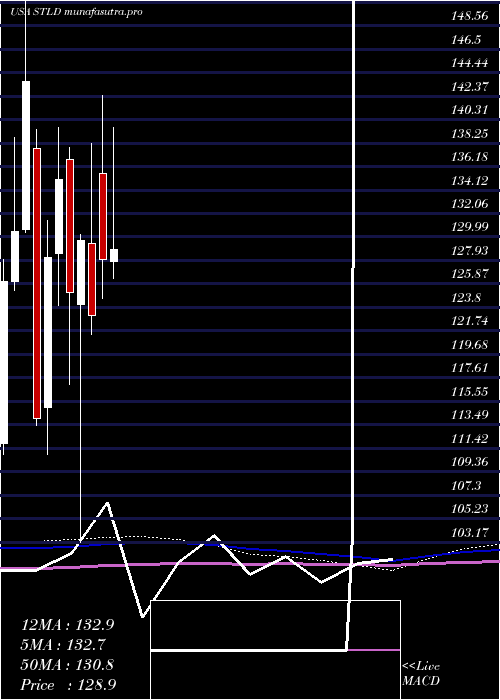Screen dimensions: 500x700
Task: Click the 113.49 price axis label
Action: [x=470, y=415]
